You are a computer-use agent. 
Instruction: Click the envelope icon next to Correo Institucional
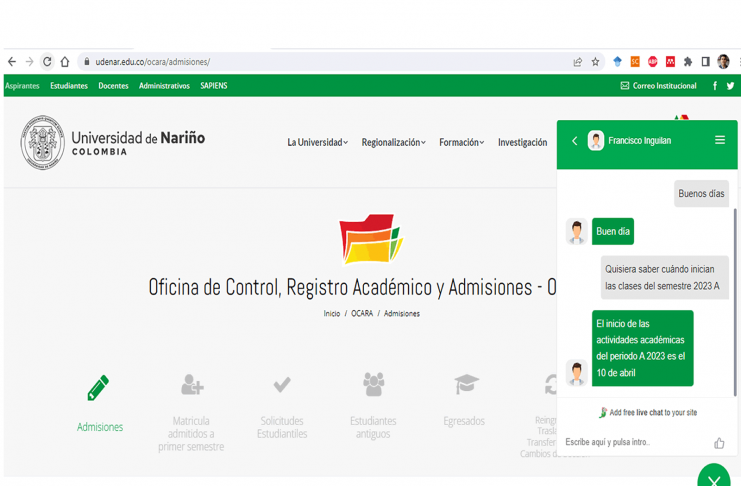pos(625,86)
